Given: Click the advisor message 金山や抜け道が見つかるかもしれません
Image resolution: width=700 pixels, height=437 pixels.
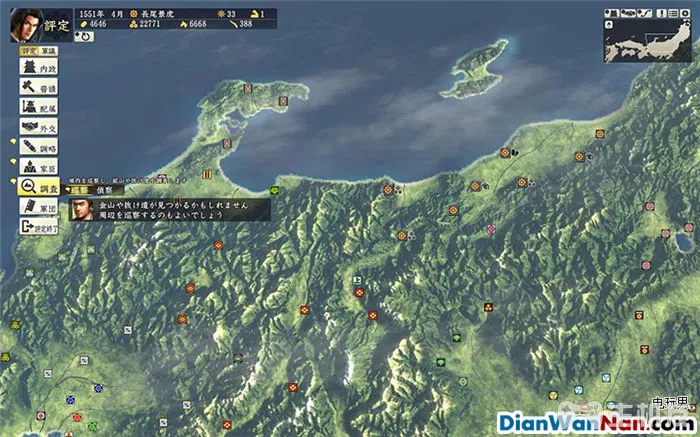Looking at the screenshot, I should click(x=173, y=205).
